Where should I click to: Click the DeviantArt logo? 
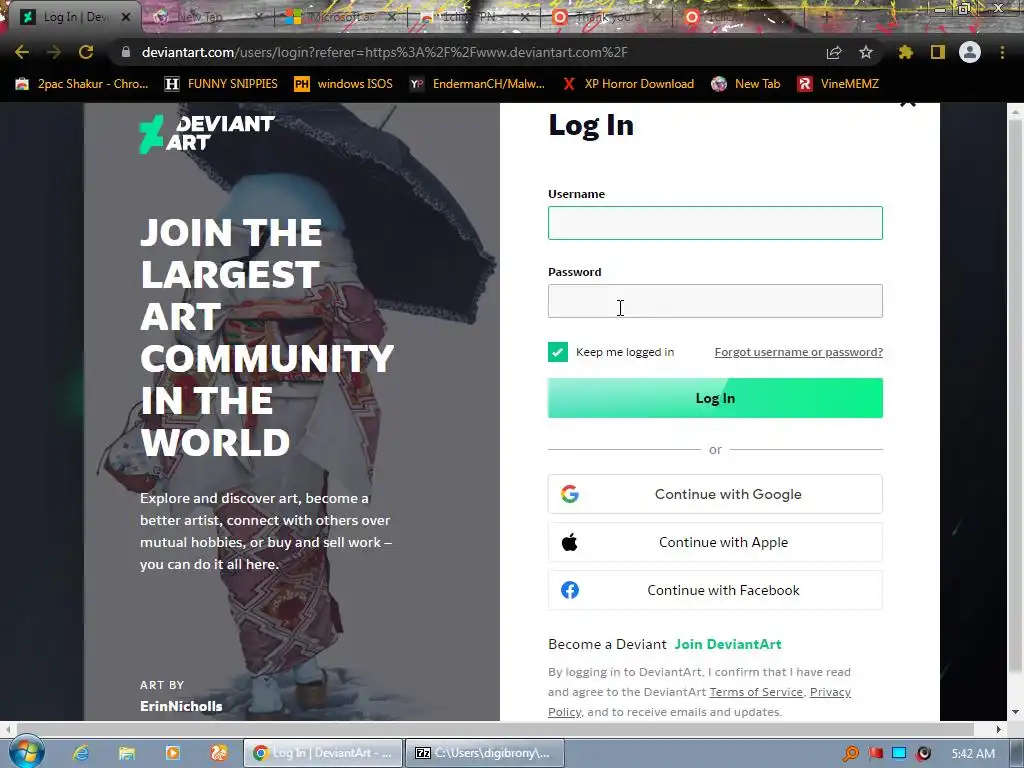[x=206, y=133]
